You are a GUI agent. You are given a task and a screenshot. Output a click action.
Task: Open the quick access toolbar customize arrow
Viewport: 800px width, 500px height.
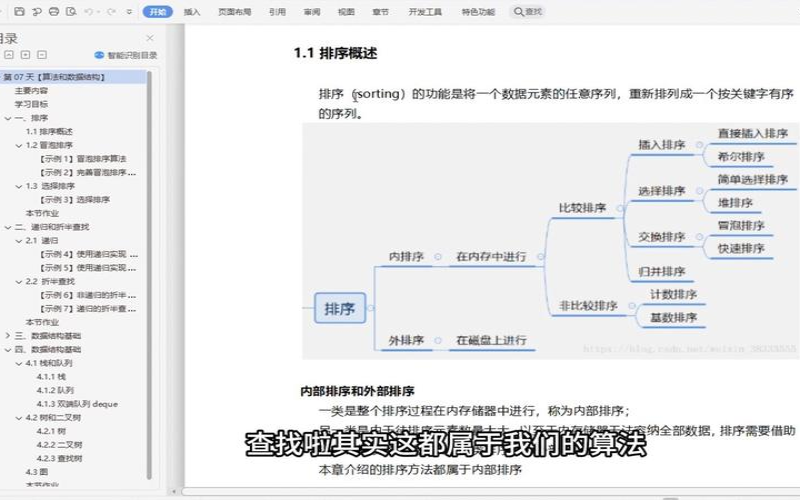click(x=130, y=11)
